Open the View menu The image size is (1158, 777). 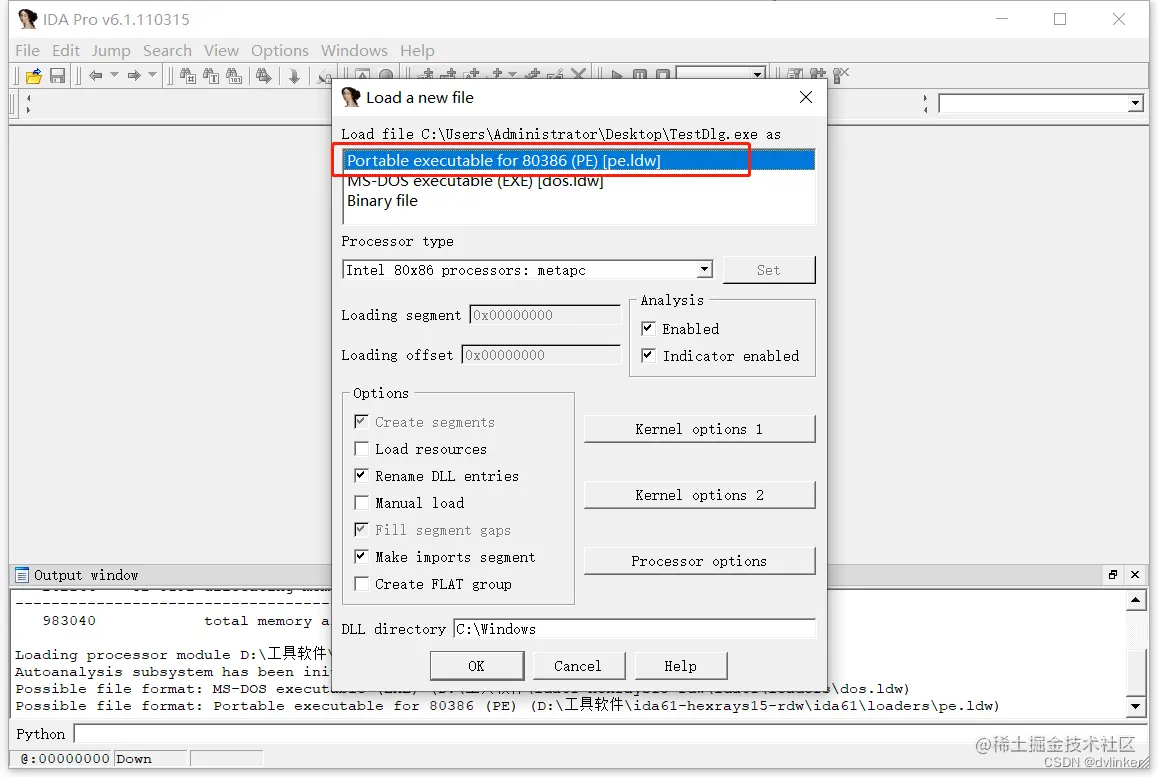(x=221, y=50)
